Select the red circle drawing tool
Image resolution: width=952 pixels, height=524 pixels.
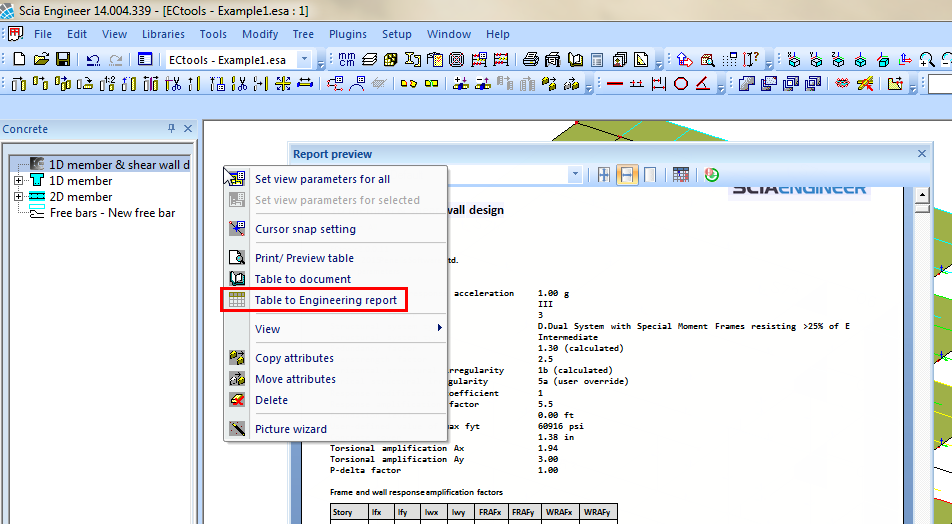click(681, 83)
